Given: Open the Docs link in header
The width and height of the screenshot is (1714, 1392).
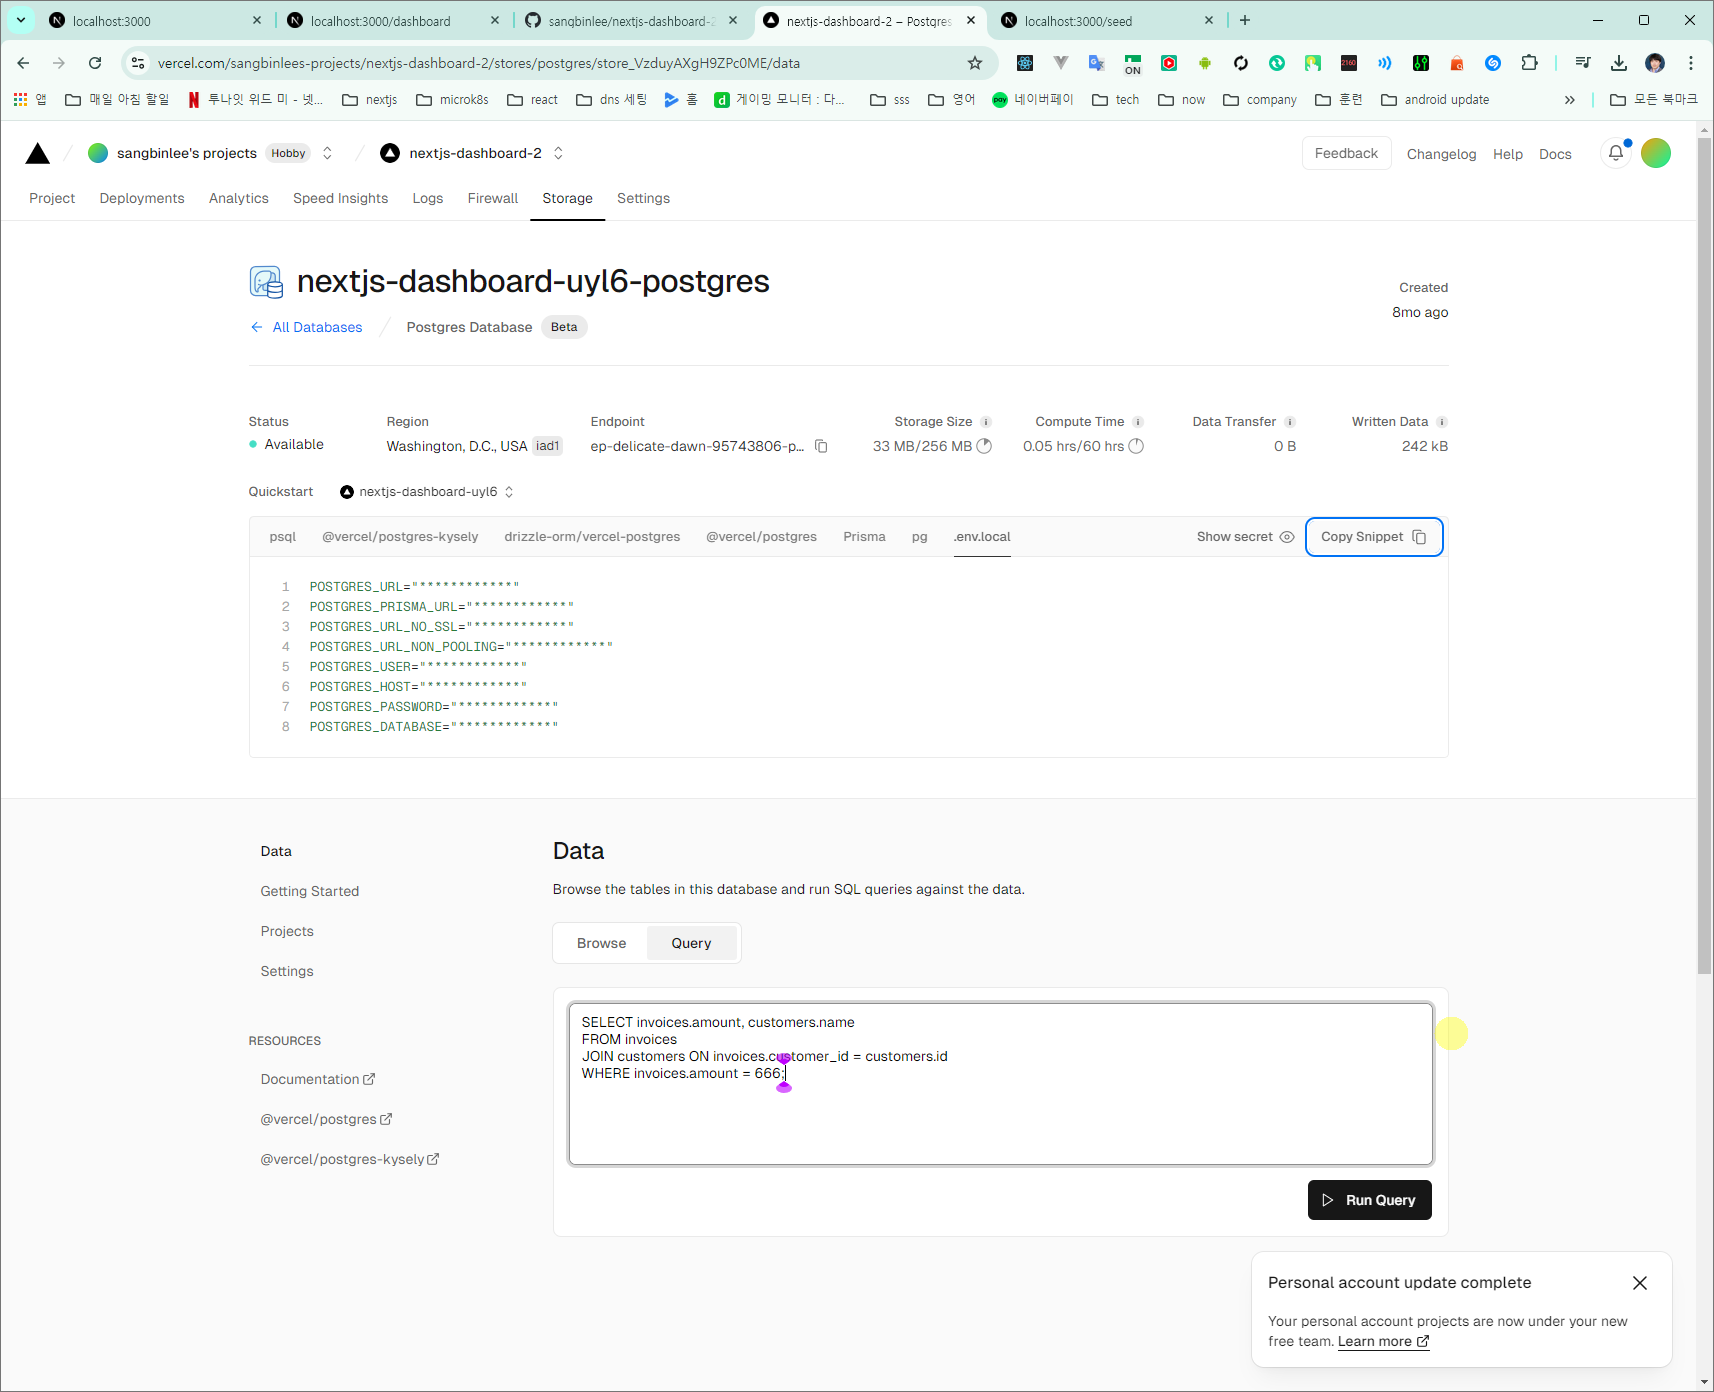Looking at the screenshot, I should [x=1555, y=154].
